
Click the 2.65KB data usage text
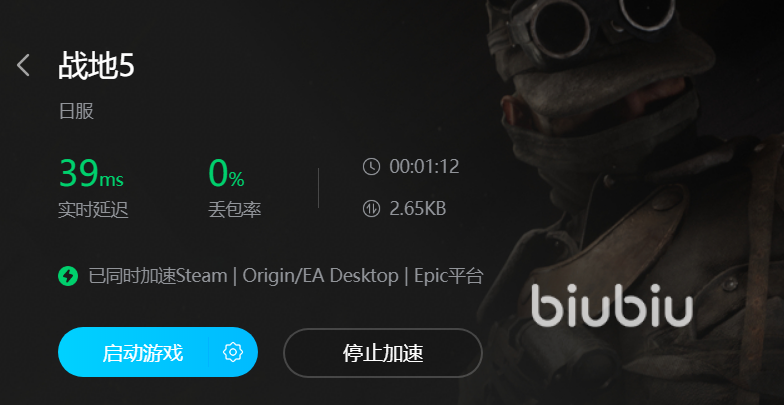418,208
